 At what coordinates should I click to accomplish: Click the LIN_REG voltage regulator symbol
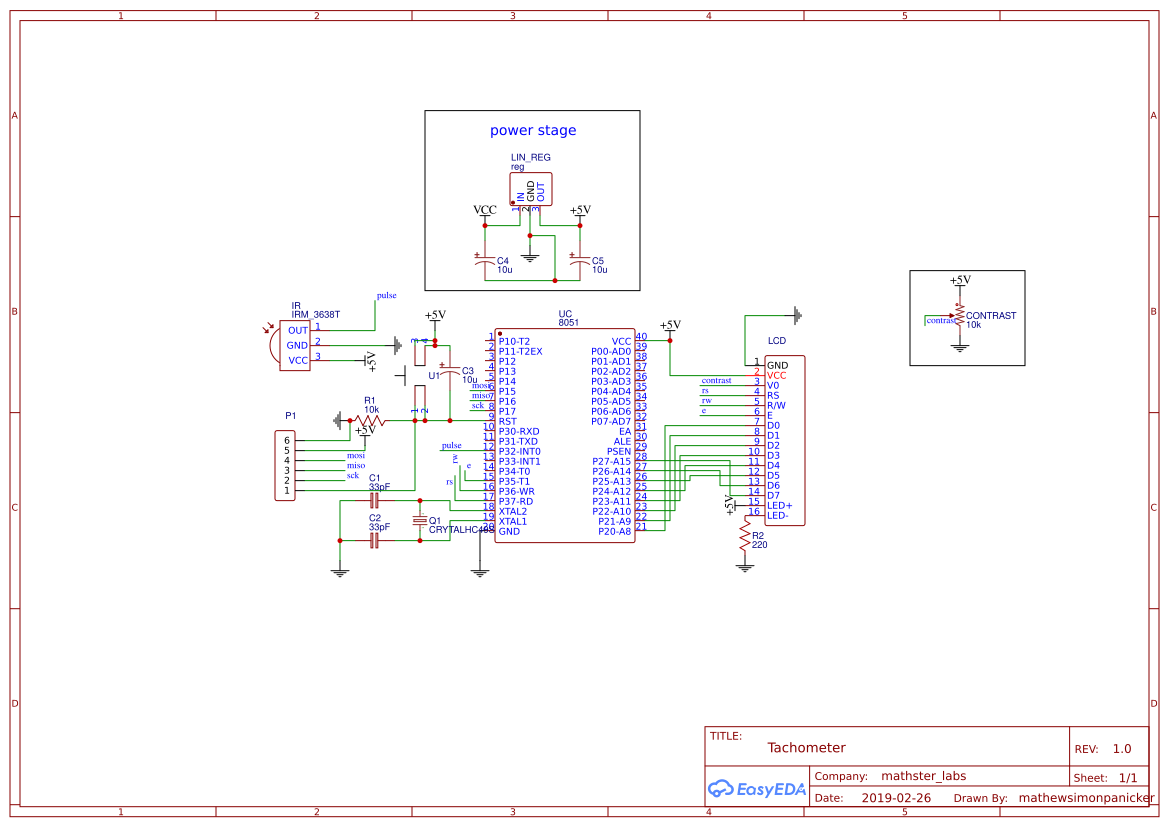click(529, 189)
